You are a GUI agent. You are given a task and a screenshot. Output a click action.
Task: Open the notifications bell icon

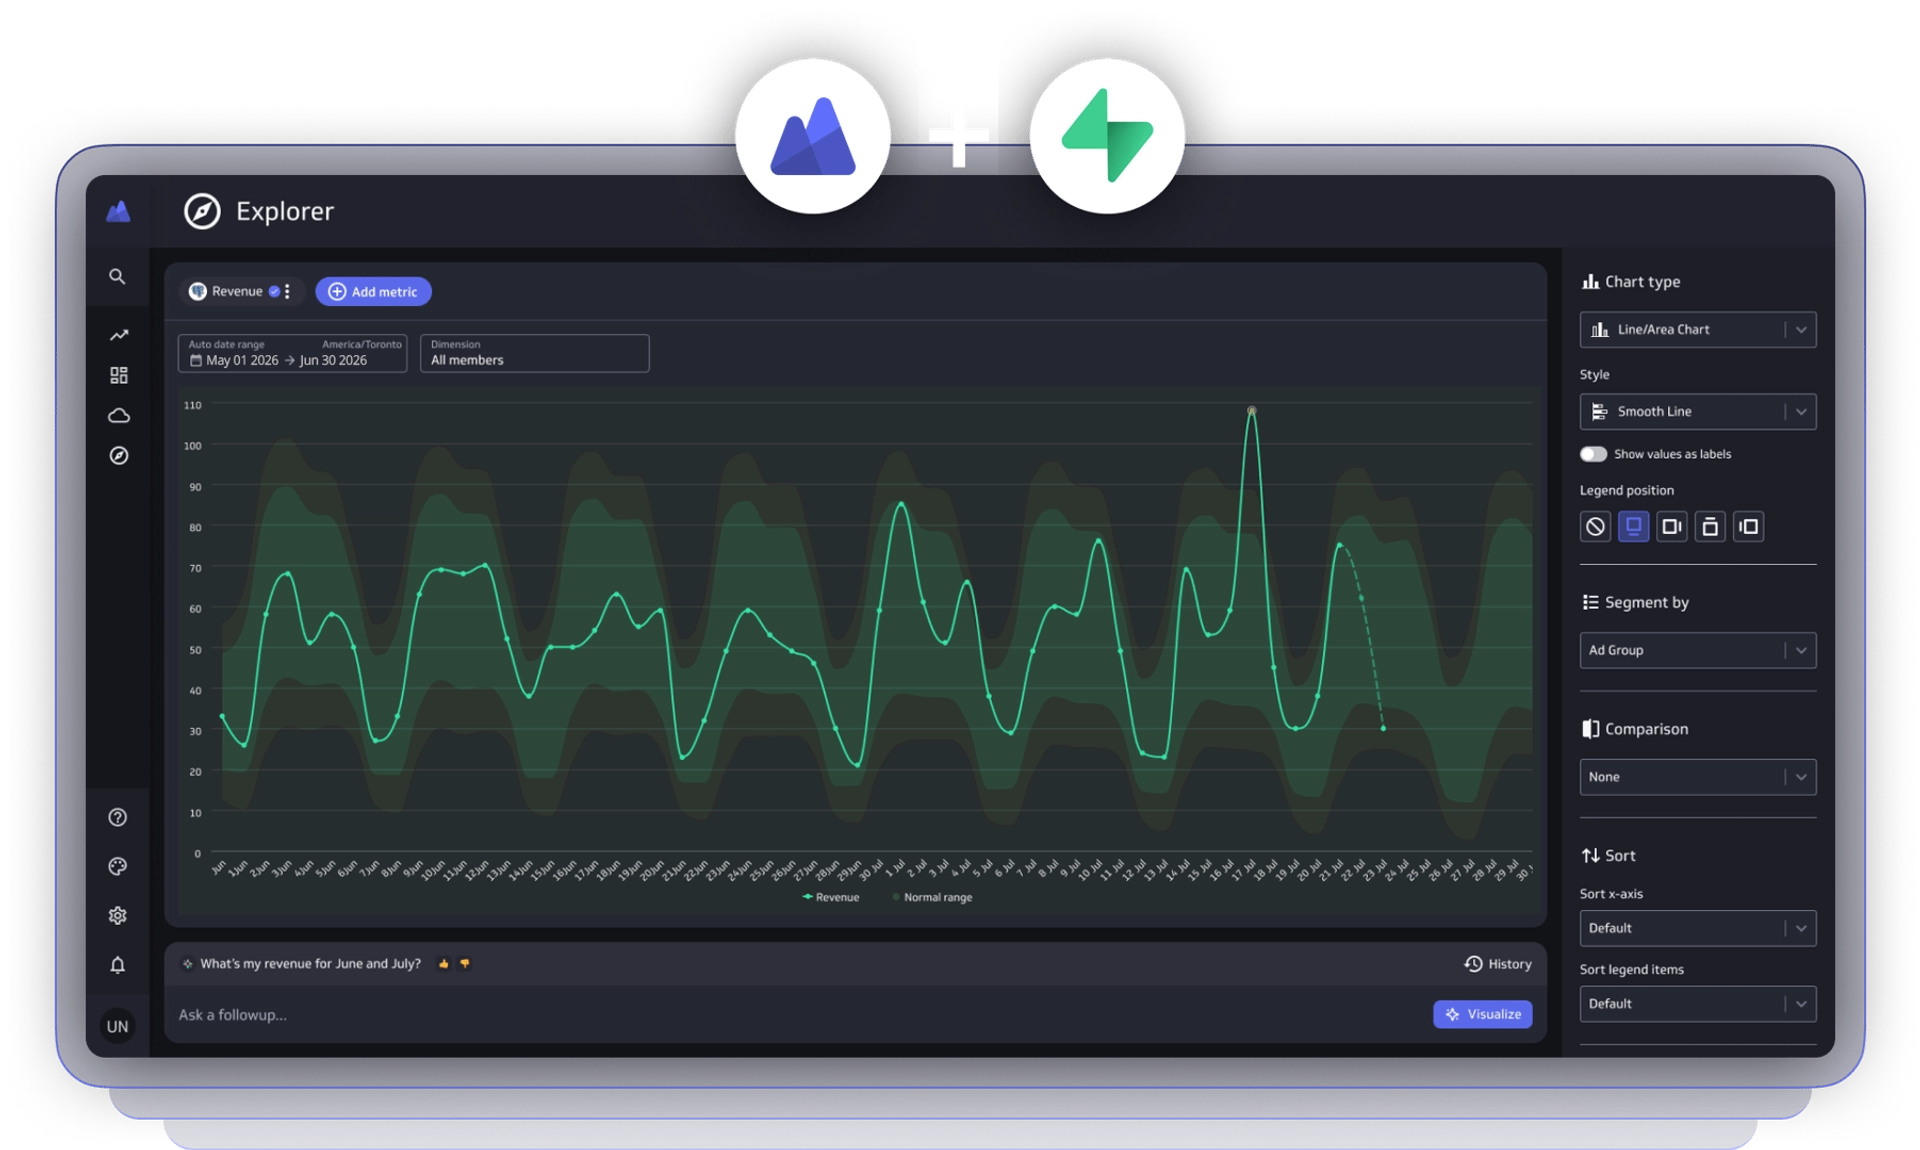(117, 964)
